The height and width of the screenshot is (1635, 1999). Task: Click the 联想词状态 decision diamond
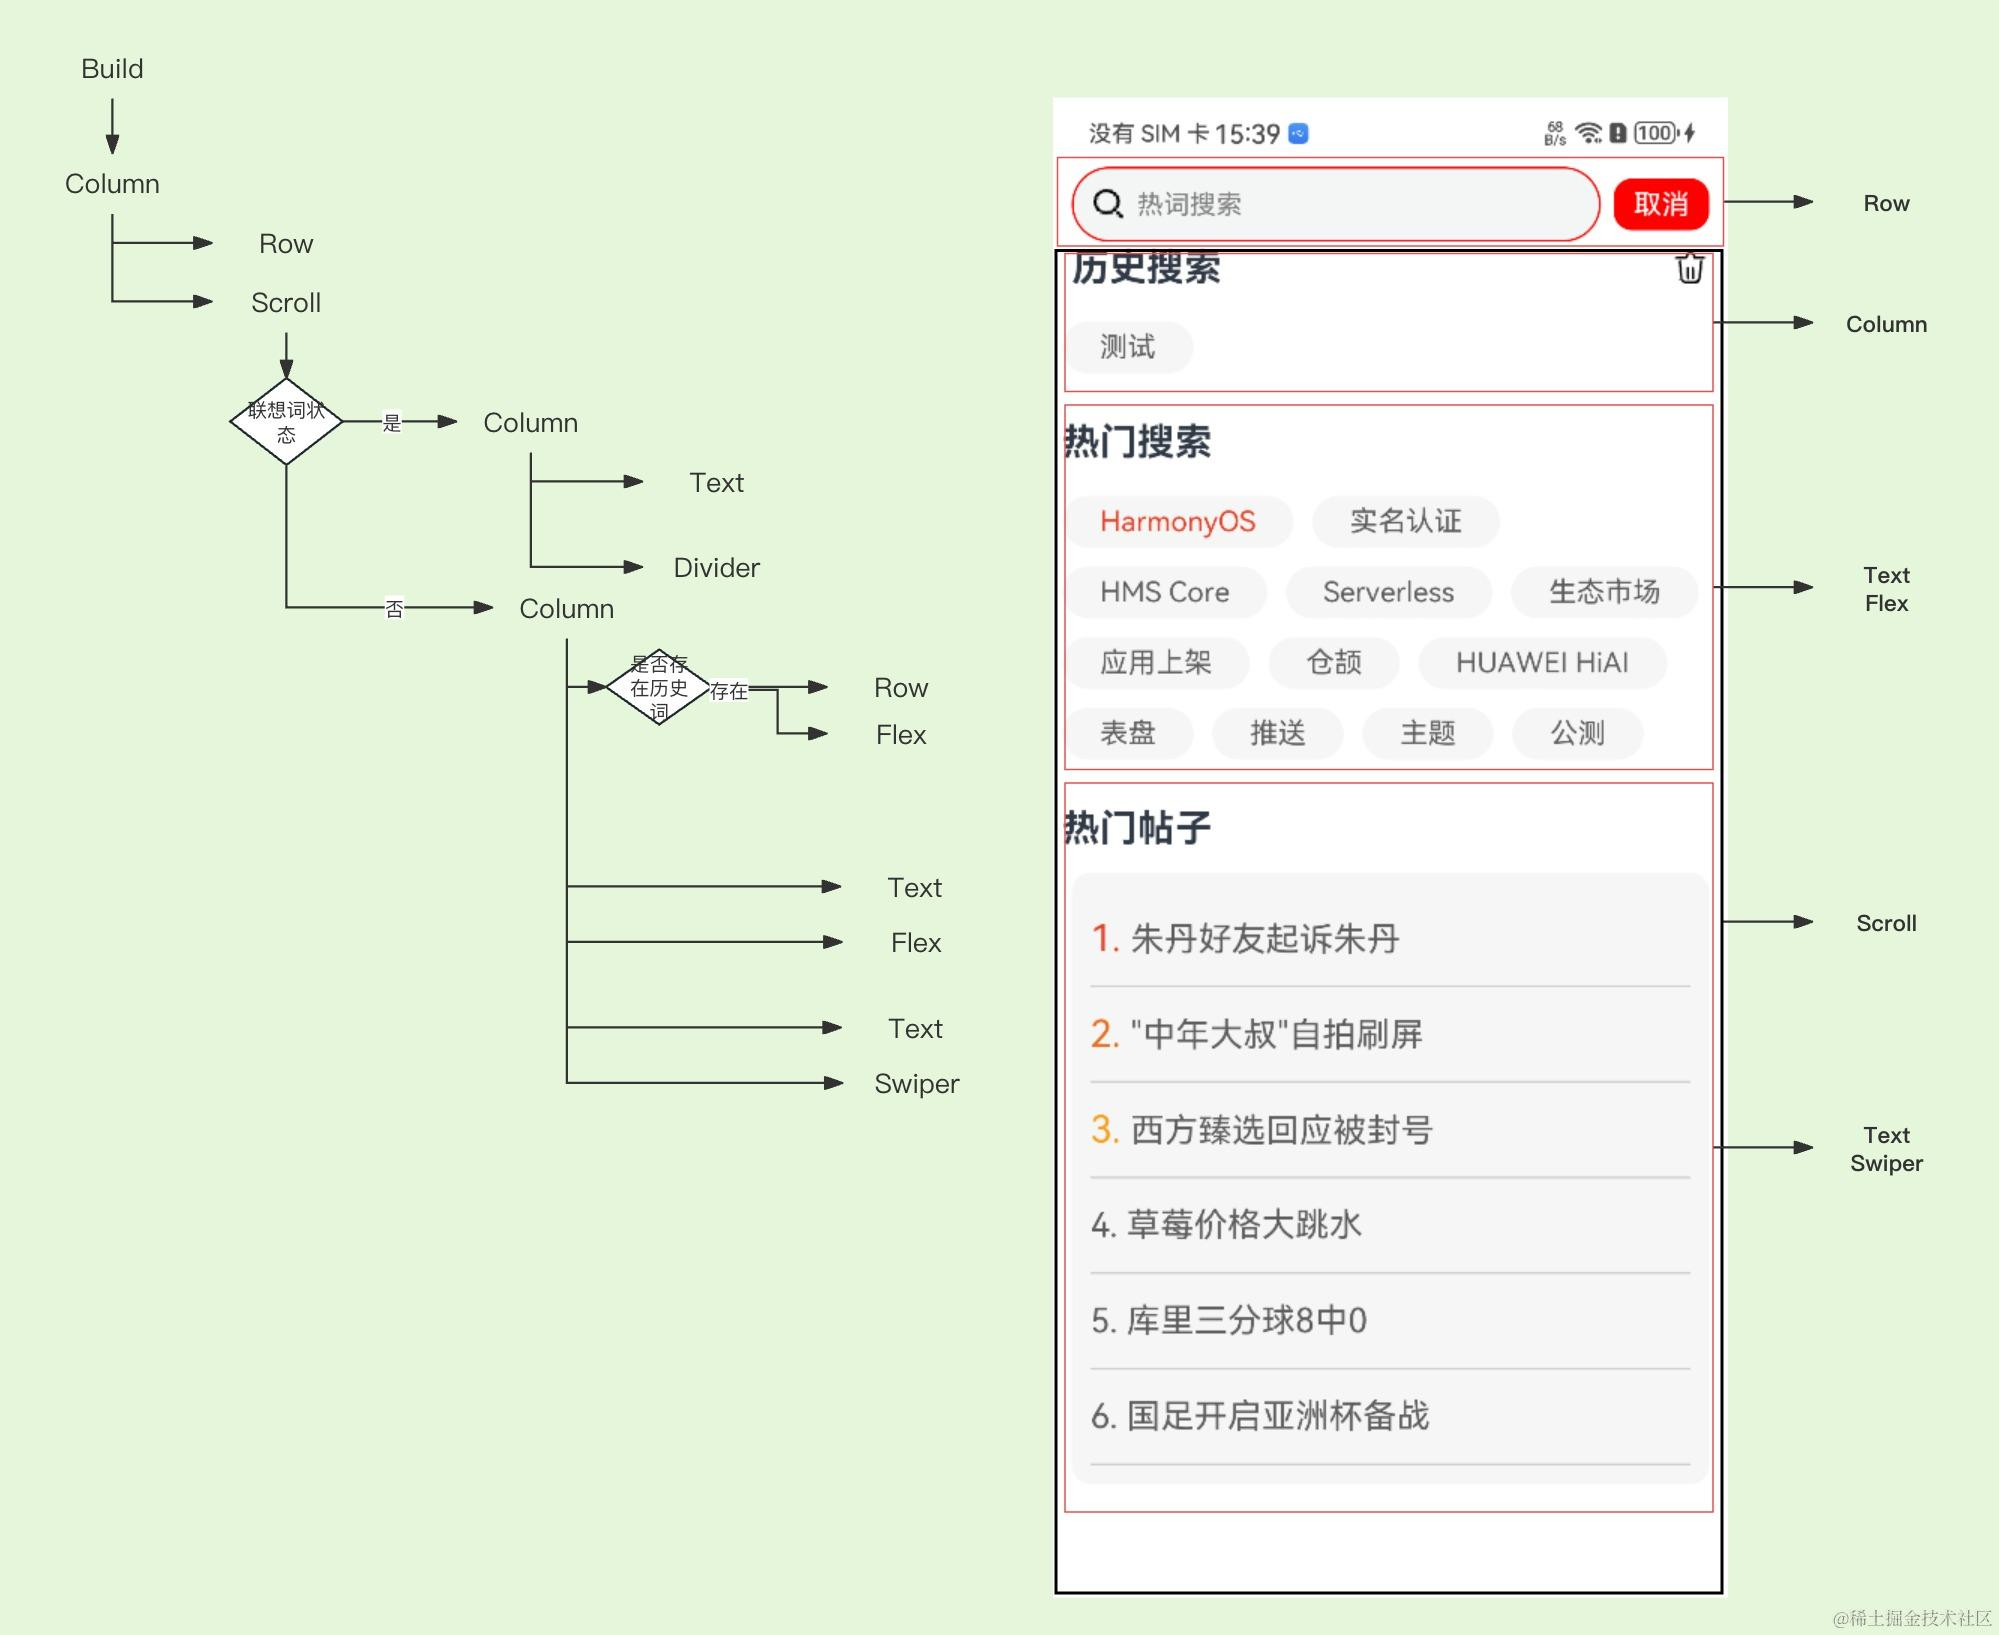coord(286,422)
